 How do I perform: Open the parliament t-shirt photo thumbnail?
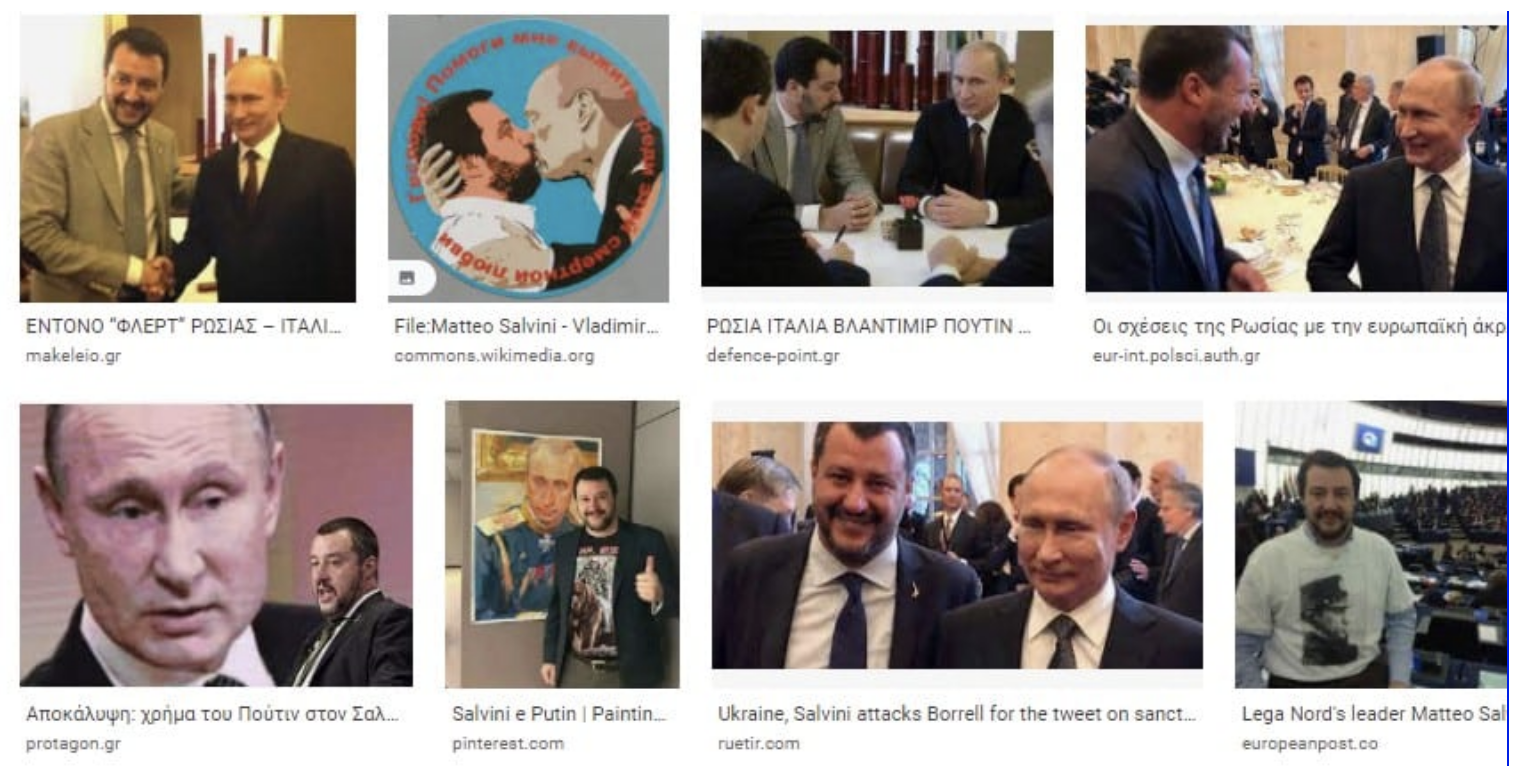pos(1371,544)
